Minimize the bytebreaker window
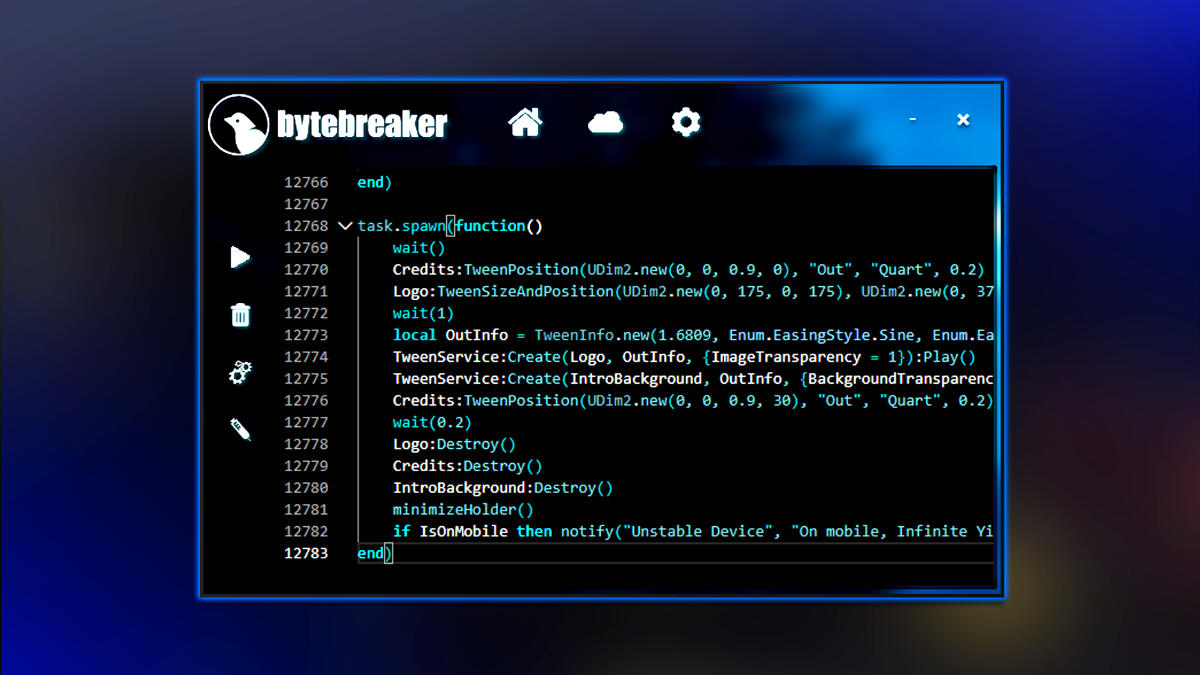The width and height of the screenshot is (1200, 675). [912, 118]
